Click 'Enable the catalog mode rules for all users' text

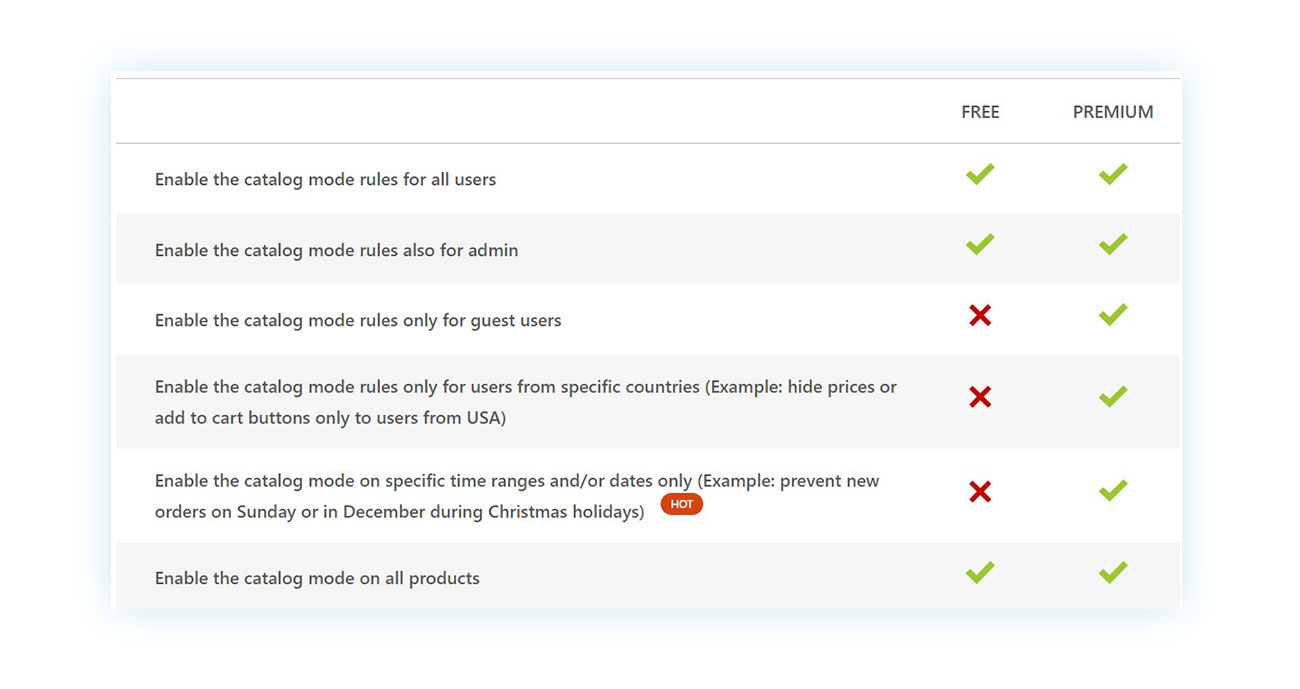point(325,180)
